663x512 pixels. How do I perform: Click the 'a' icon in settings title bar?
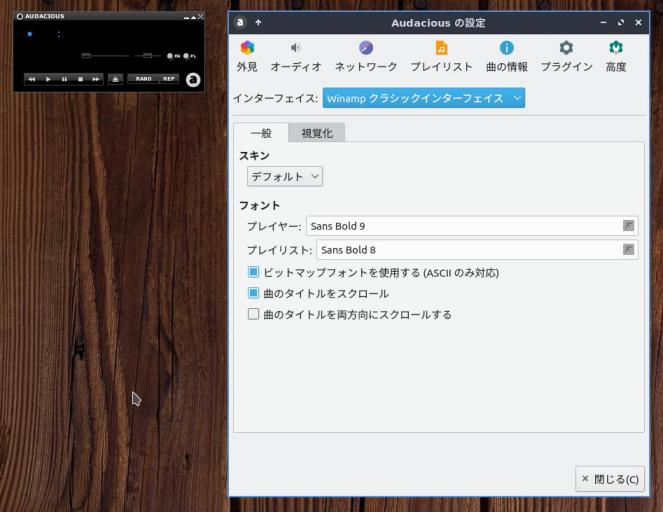240,22
